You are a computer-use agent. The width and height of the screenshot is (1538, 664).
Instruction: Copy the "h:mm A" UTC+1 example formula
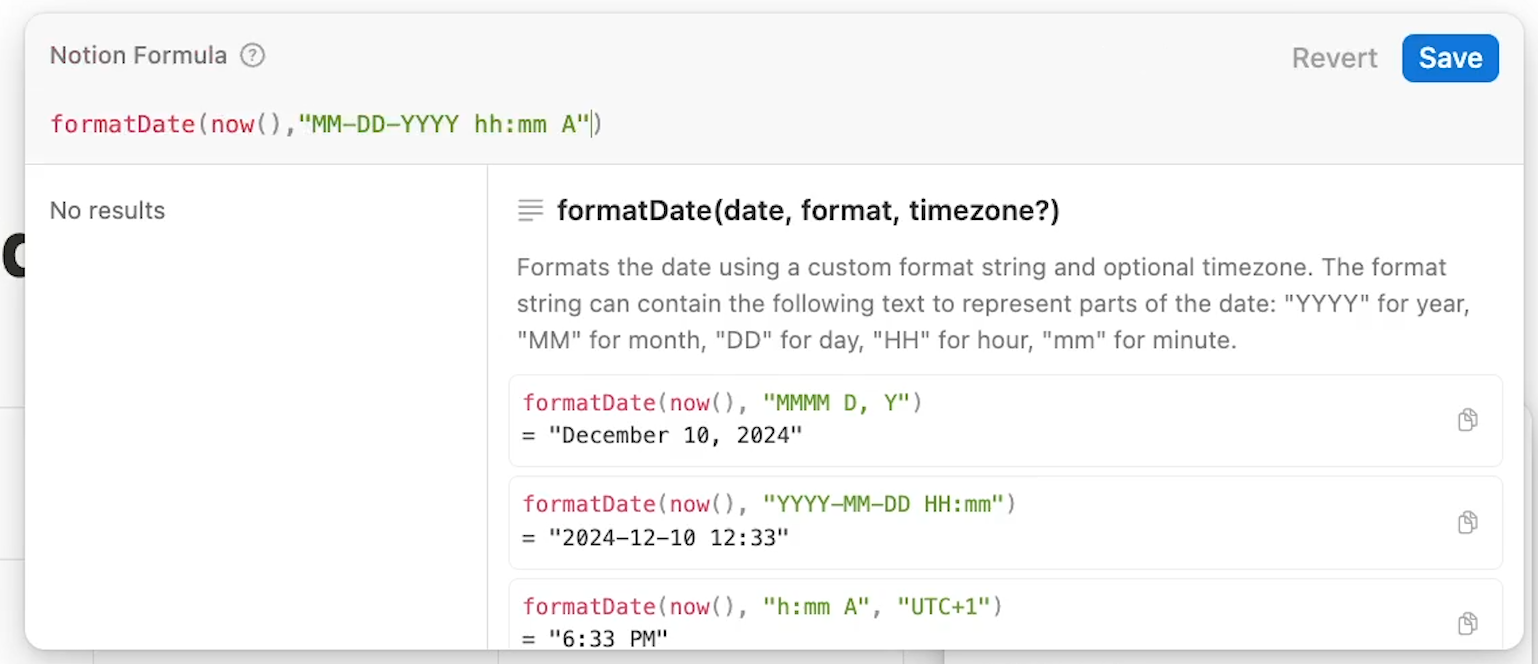pyautogui.click(x=1467, y=623)
